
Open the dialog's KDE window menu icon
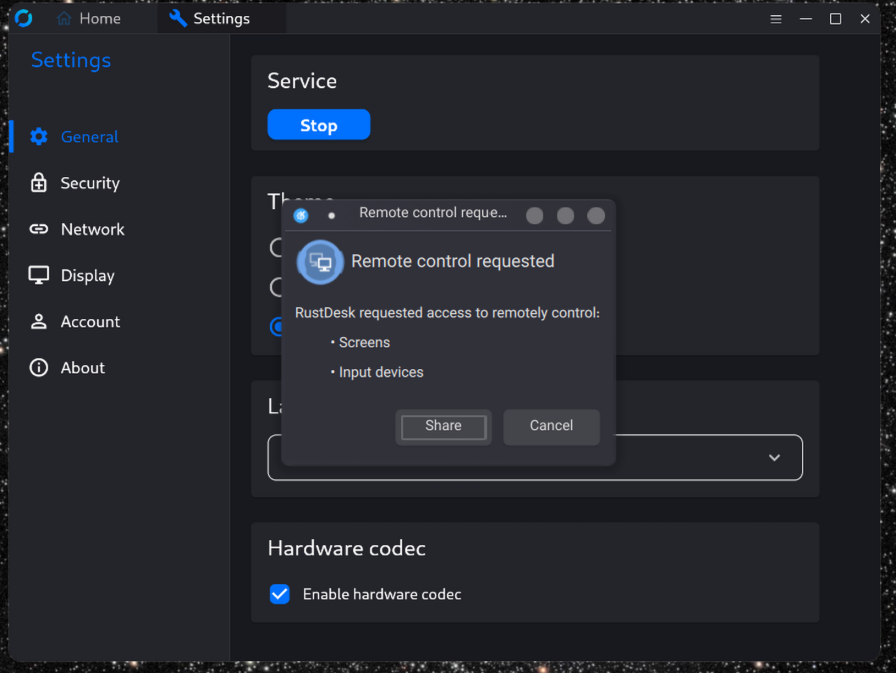click(301, 215)
